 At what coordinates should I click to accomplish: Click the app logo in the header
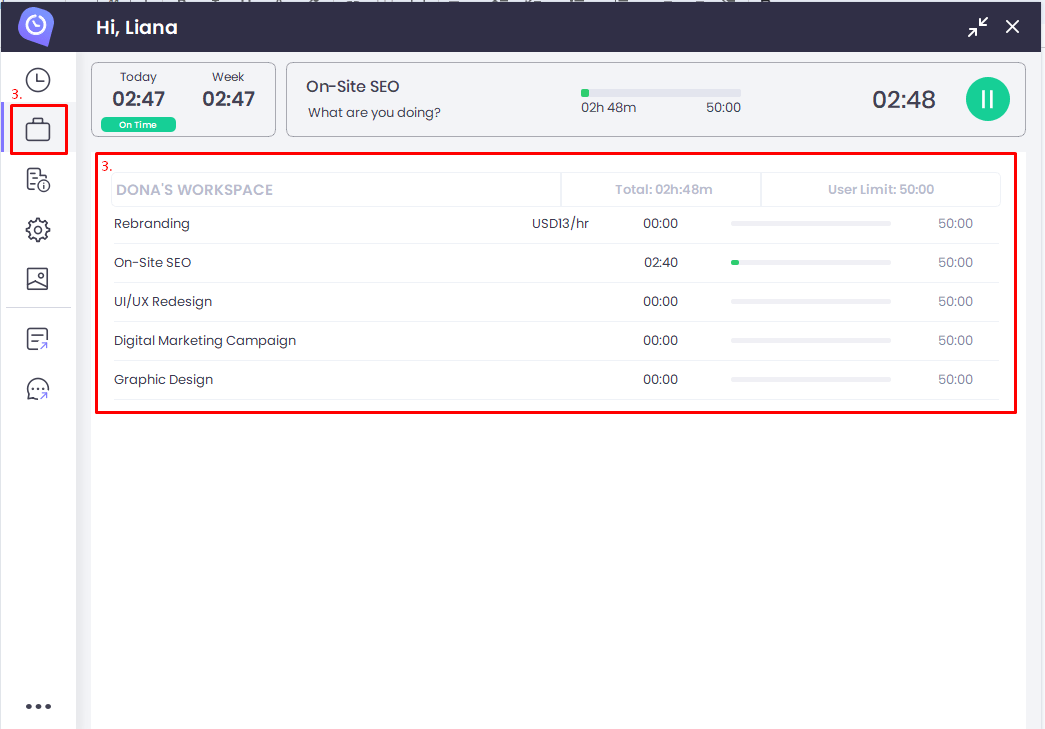click(x=36, y=27)
